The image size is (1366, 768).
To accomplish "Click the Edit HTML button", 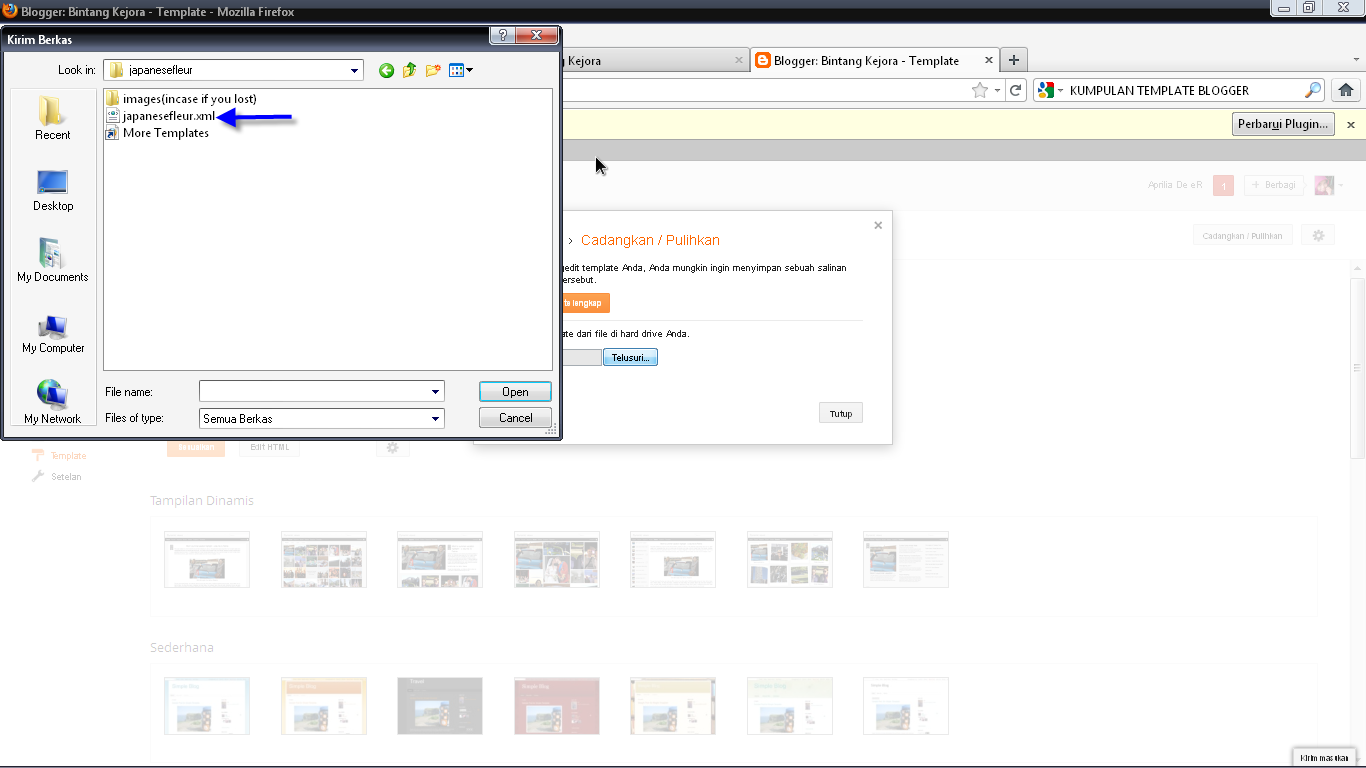I will 270,447.
